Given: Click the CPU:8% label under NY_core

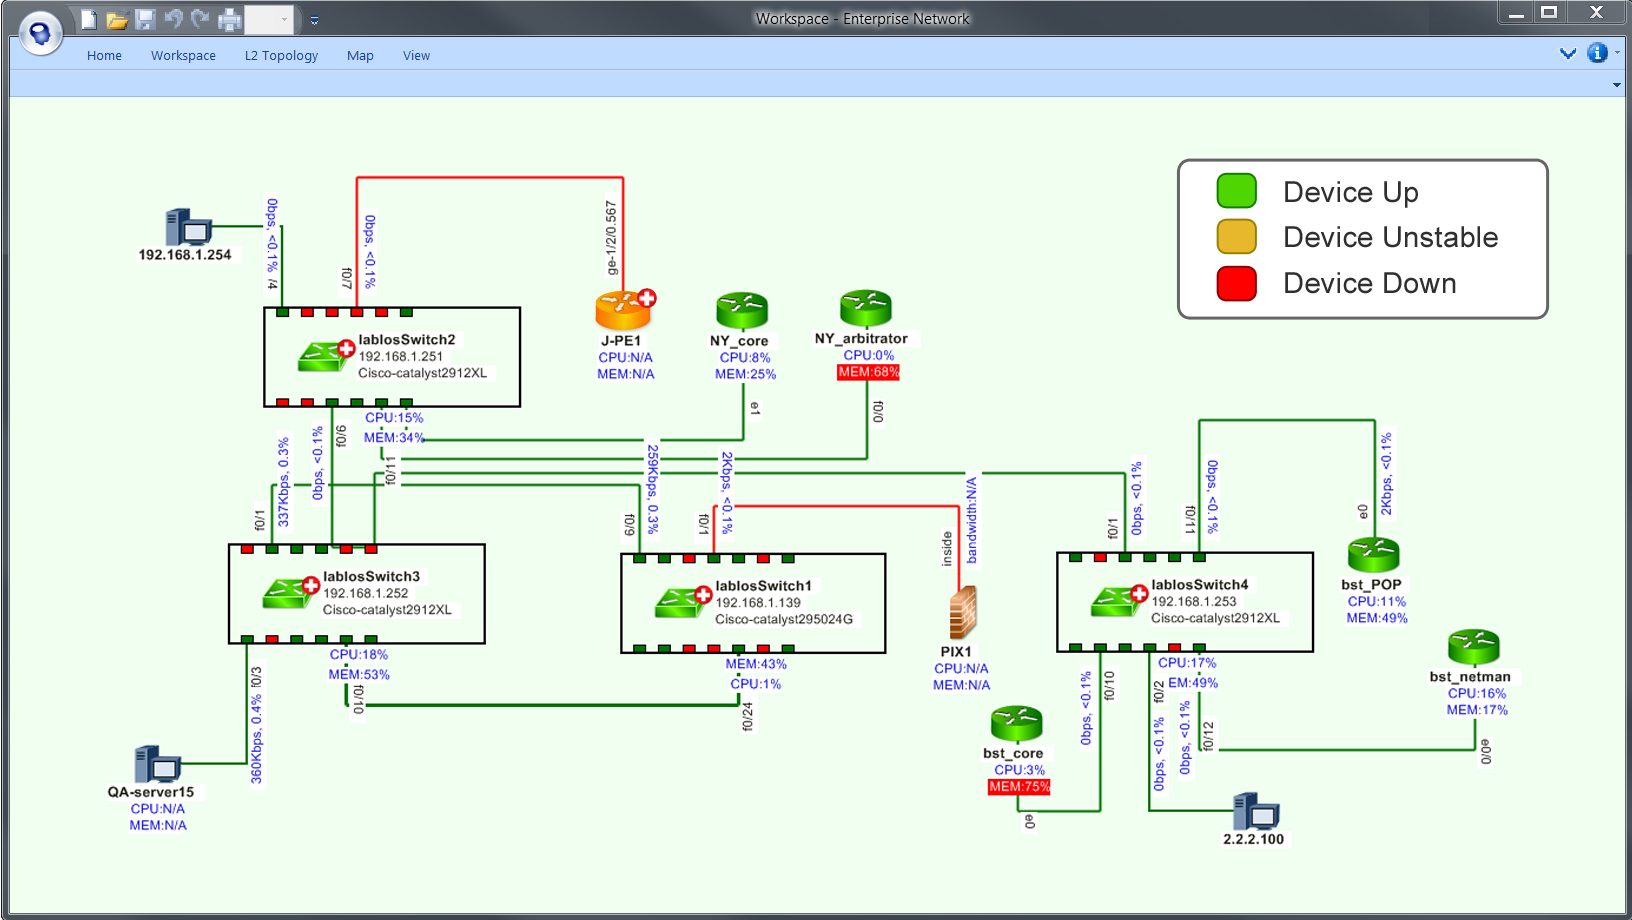Looking at the screenshot, I should coord(745,358).
